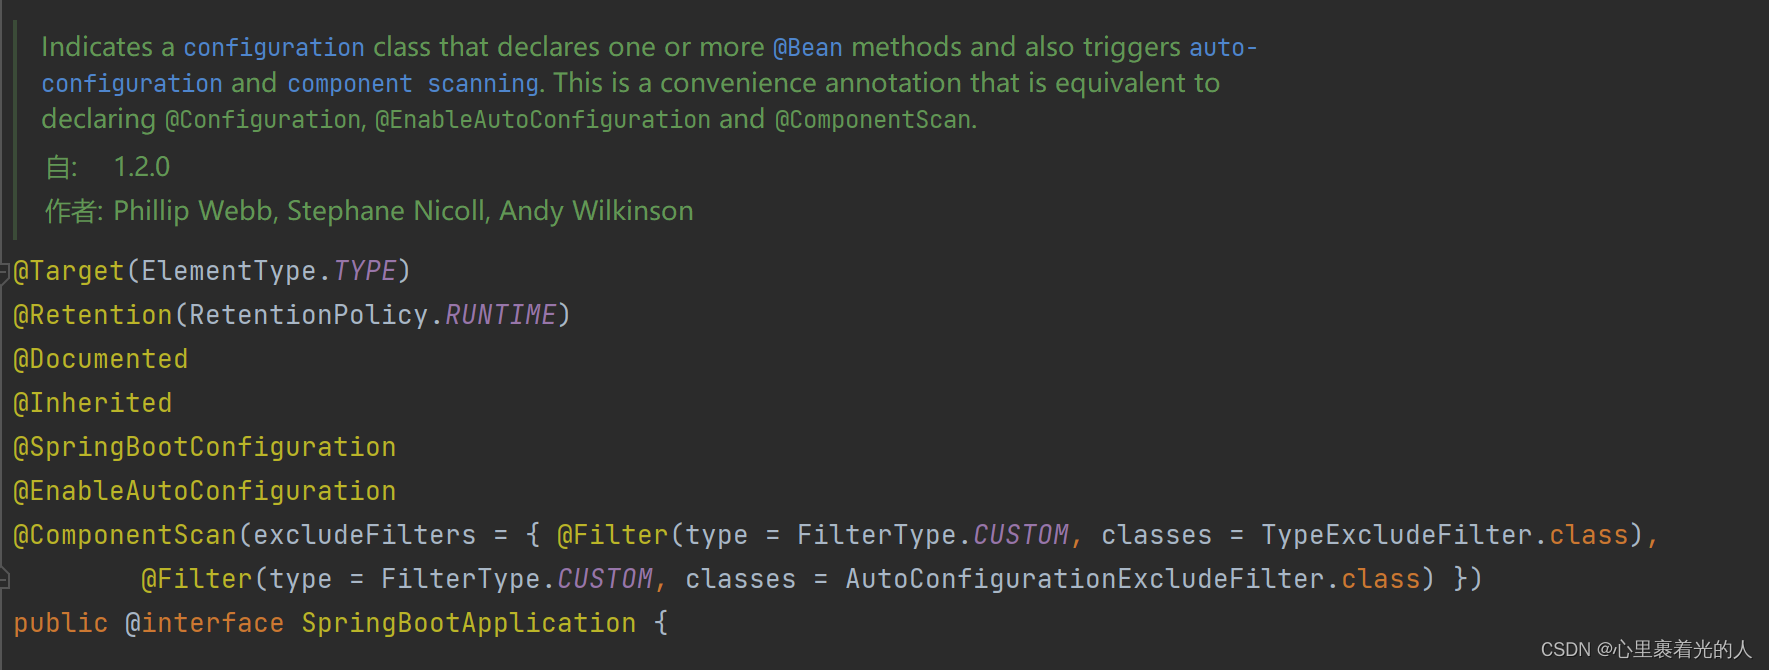The height and width of the screenshot is (670, 1769).
Task: Click TypeExcludeFilter class reference
Action: pyautogui.click(x=1396, y=535)
